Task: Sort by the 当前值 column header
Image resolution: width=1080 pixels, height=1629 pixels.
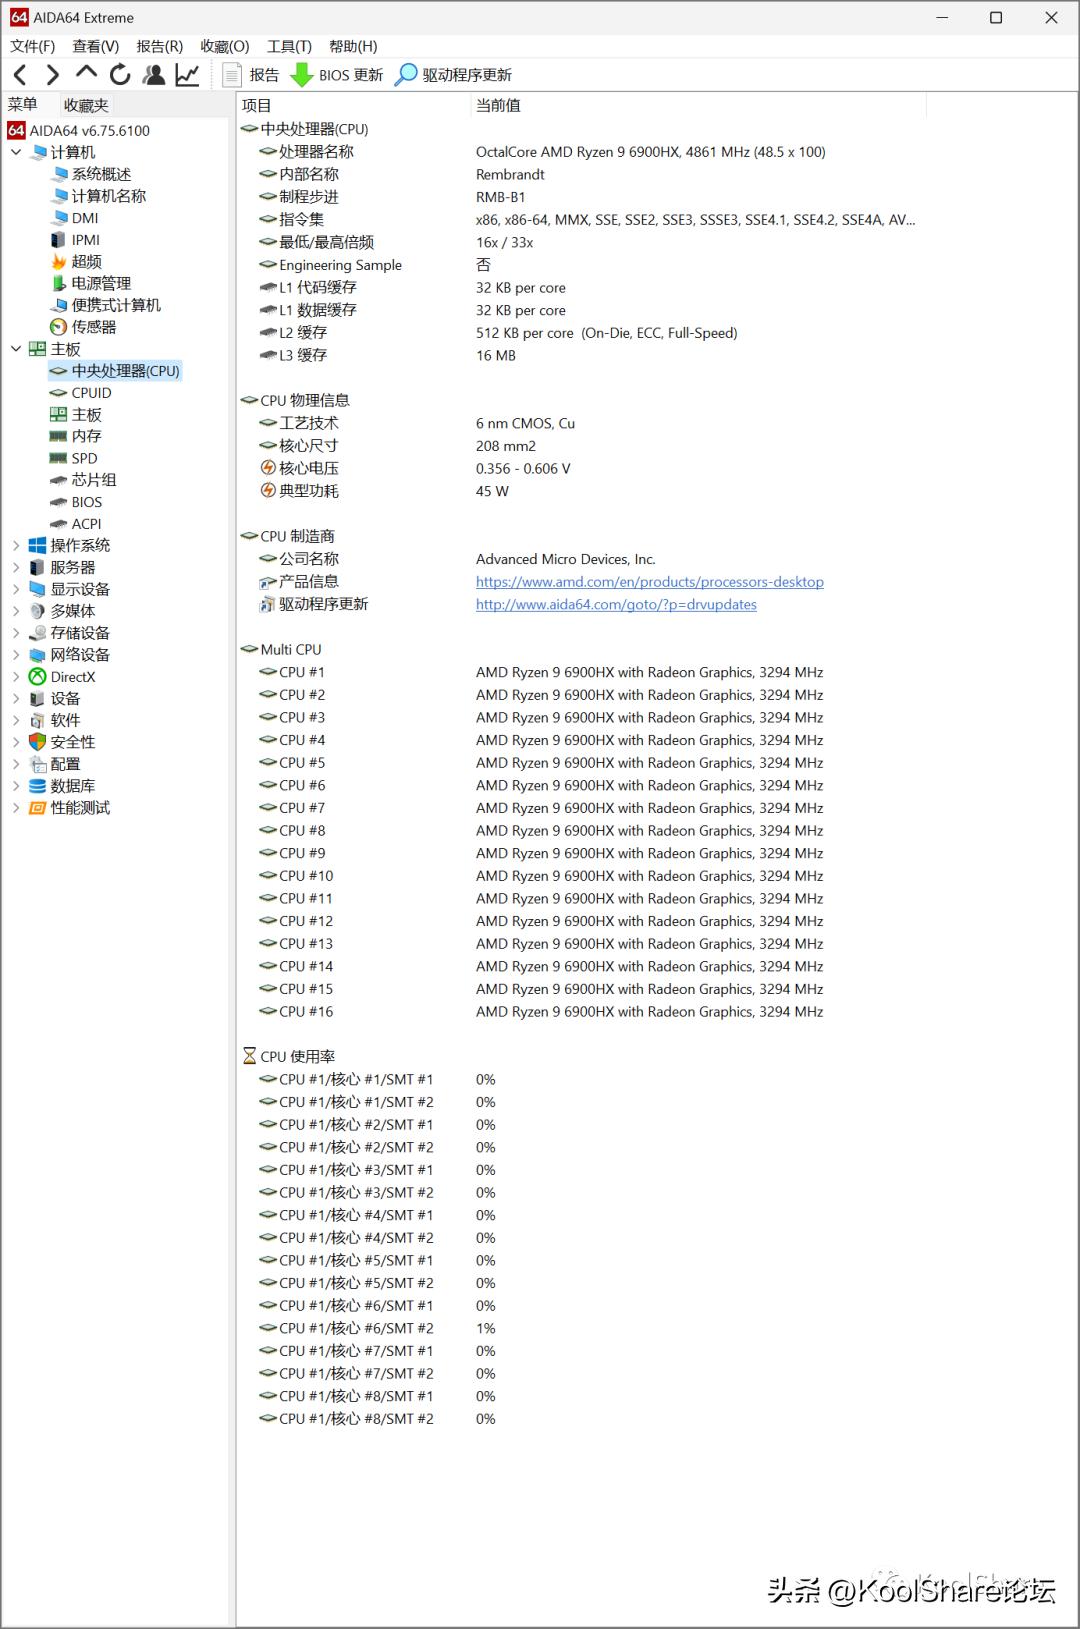Action: (x=698, y=105)
